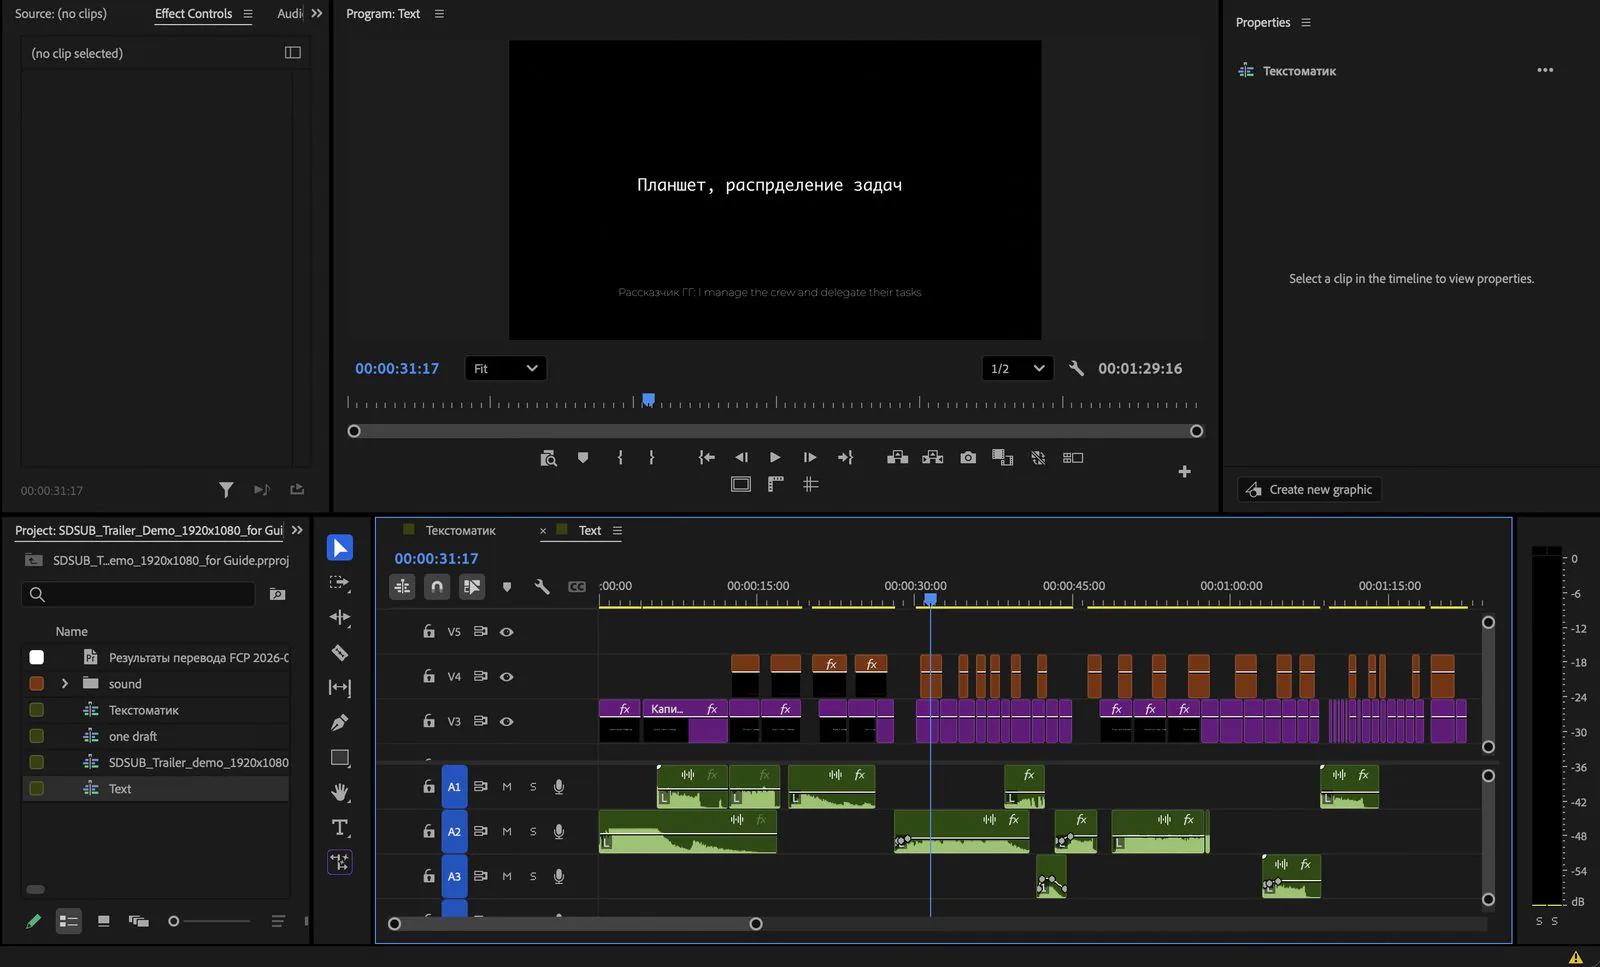This screenshot has width=1600, height=967.
Task: Toggle A2 track targeting button
Action: point(454,832)
